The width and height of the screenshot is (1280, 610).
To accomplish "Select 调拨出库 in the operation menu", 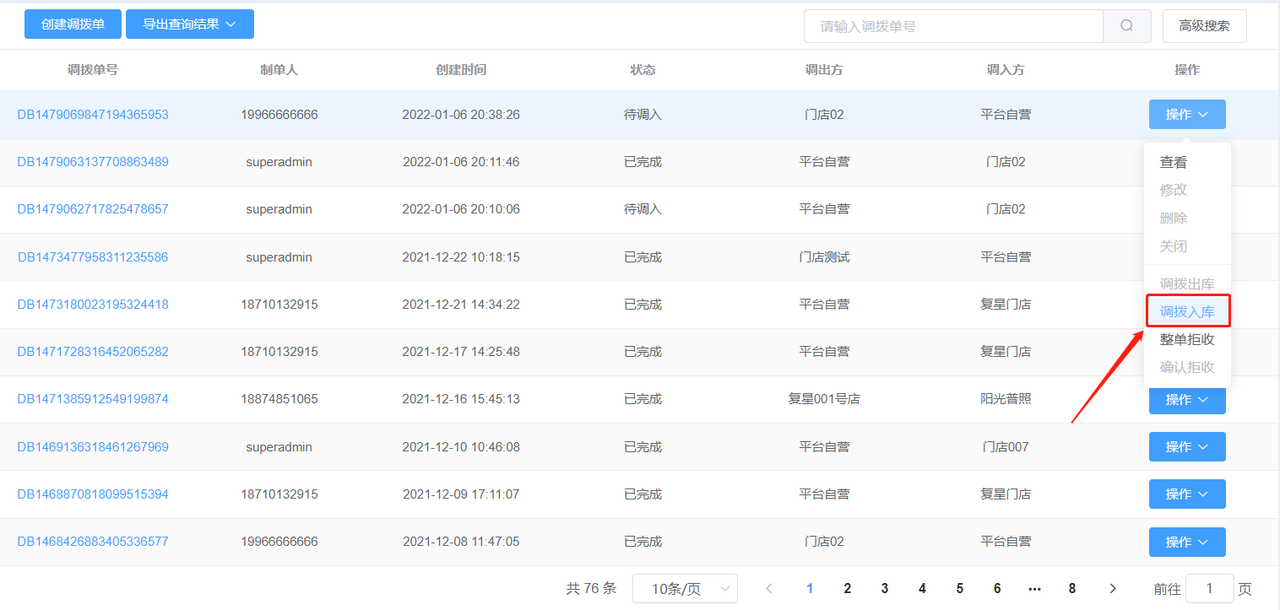I will [1187, 284].
